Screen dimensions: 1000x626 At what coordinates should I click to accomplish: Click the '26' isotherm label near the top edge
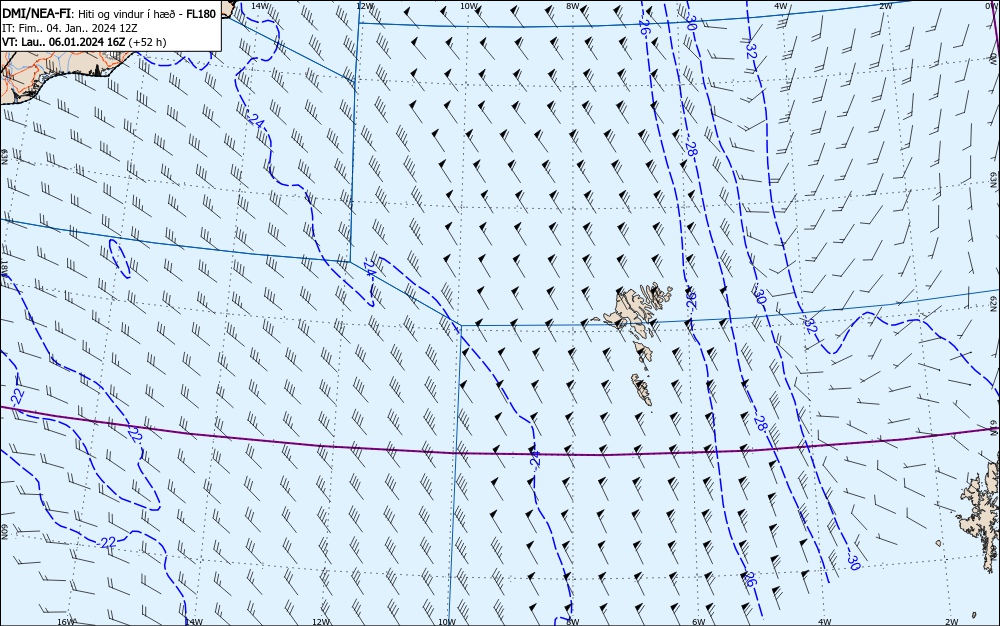pos(644,26)
